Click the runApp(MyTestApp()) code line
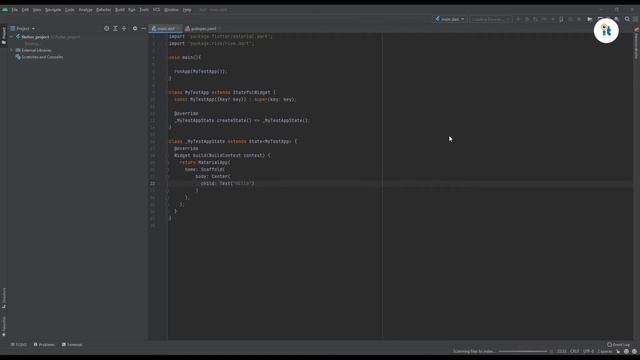 (x=200, y=71)
